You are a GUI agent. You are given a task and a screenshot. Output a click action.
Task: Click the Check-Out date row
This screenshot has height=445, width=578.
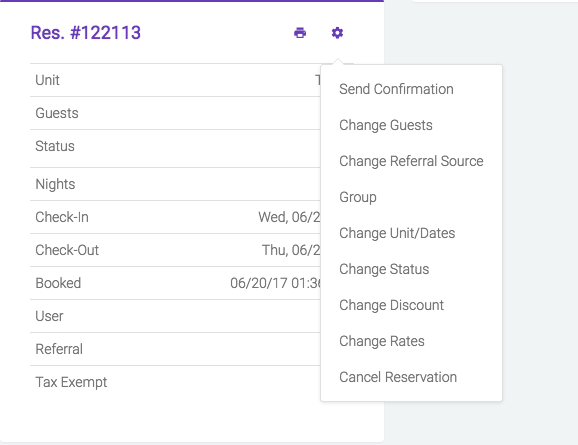coord(175,250)
